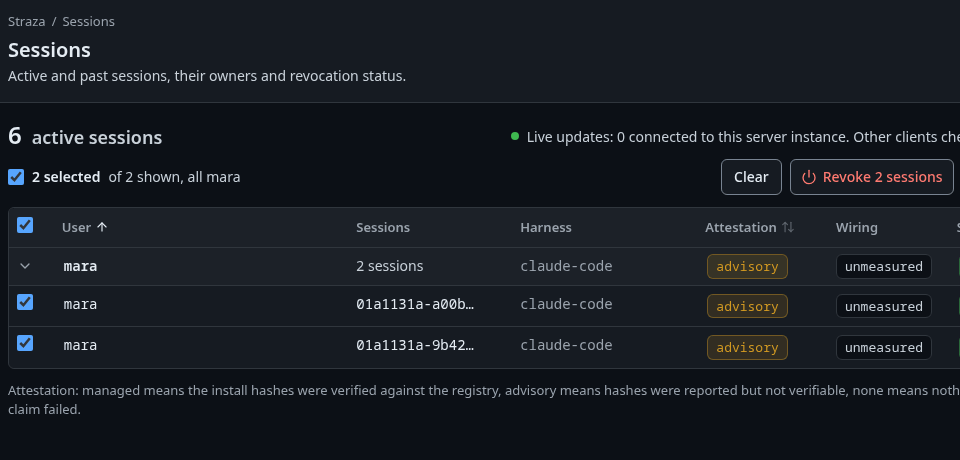
Task: Toggle the header select-all checkbox in table
Action: pos(25,225)
